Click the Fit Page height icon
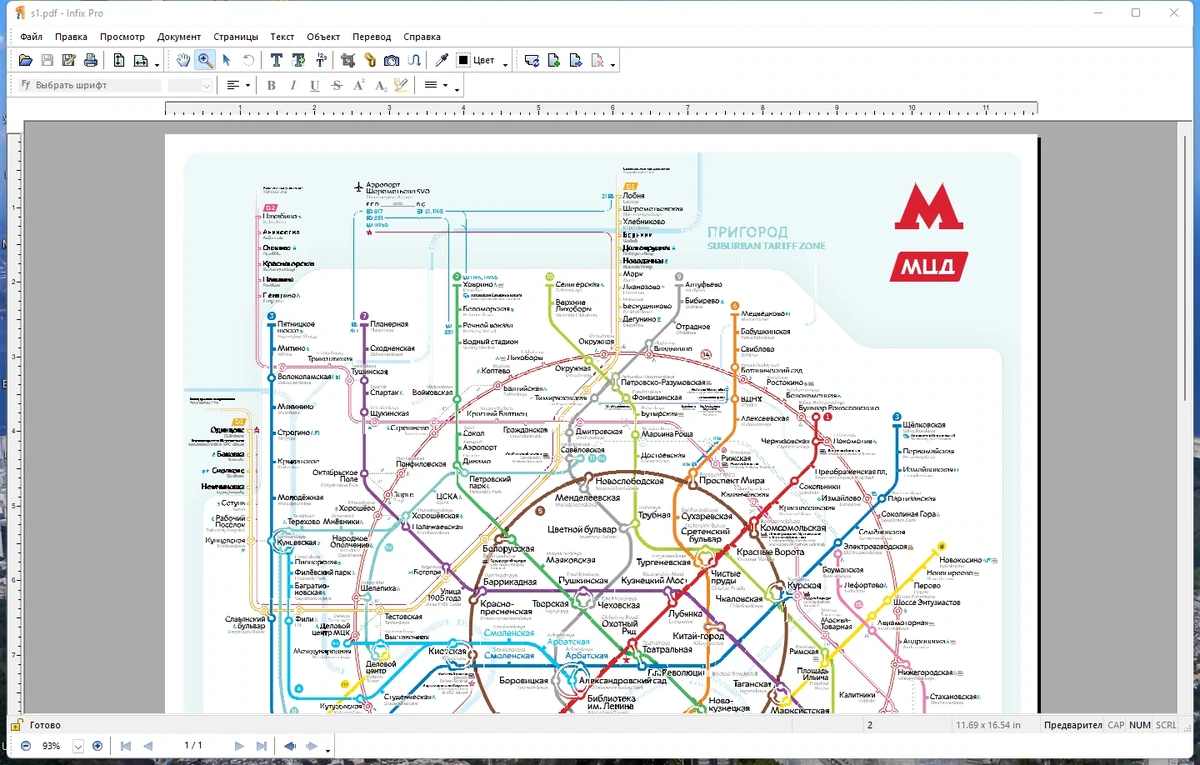The height and width of the screenshot is (765, 1200). tap(119, 61)
